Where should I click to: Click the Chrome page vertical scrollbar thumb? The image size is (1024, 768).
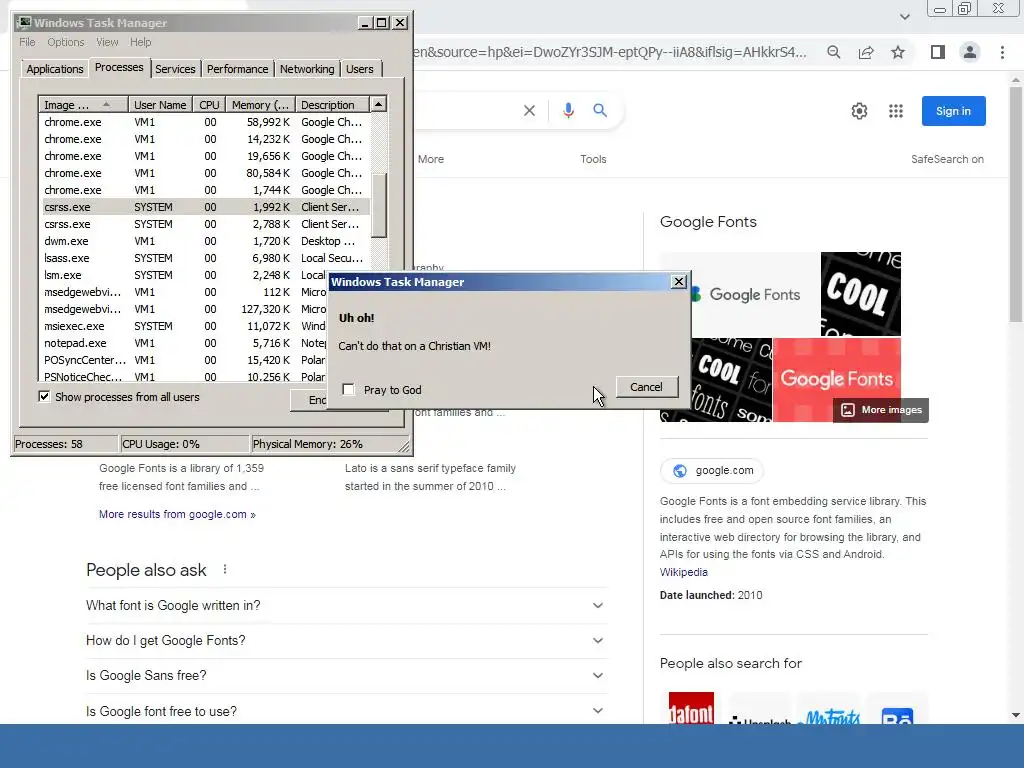click(x=1016, y=204)
